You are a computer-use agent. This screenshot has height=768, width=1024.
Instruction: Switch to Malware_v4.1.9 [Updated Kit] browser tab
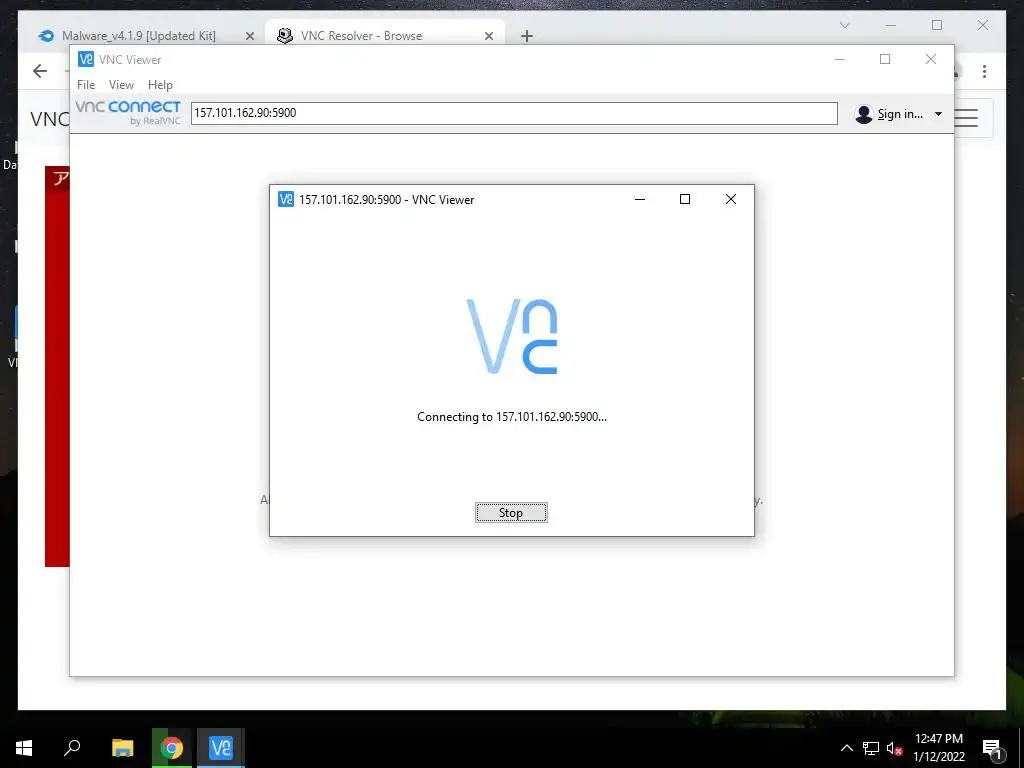point(138,36)
